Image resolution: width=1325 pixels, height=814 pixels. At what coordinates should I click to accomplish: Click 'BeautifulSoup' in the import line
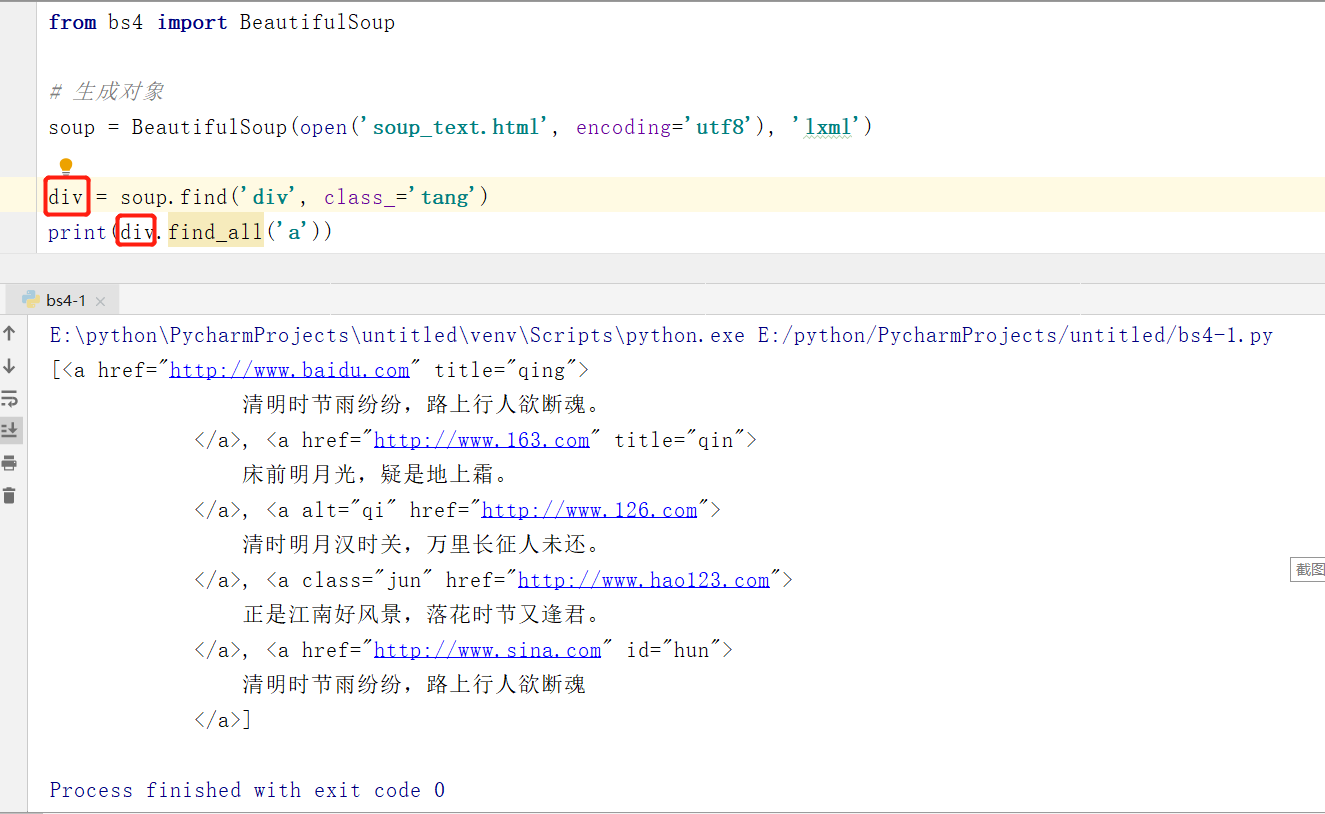pyautogui.click(x=317, y=22)
